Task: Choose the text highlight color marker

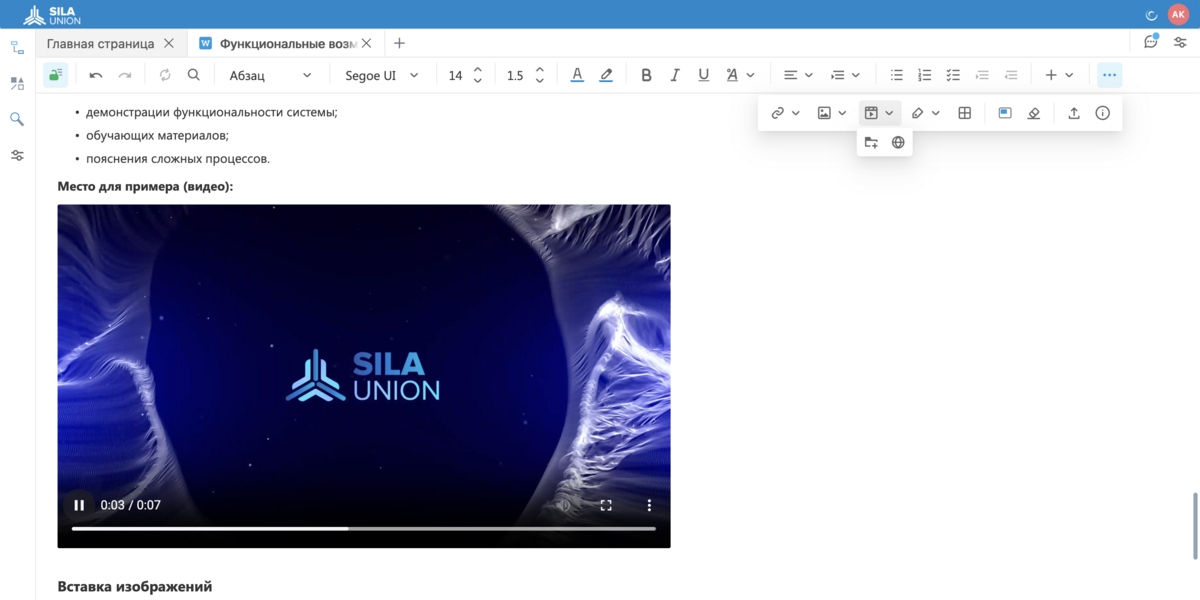Action: tap(606, 75)
